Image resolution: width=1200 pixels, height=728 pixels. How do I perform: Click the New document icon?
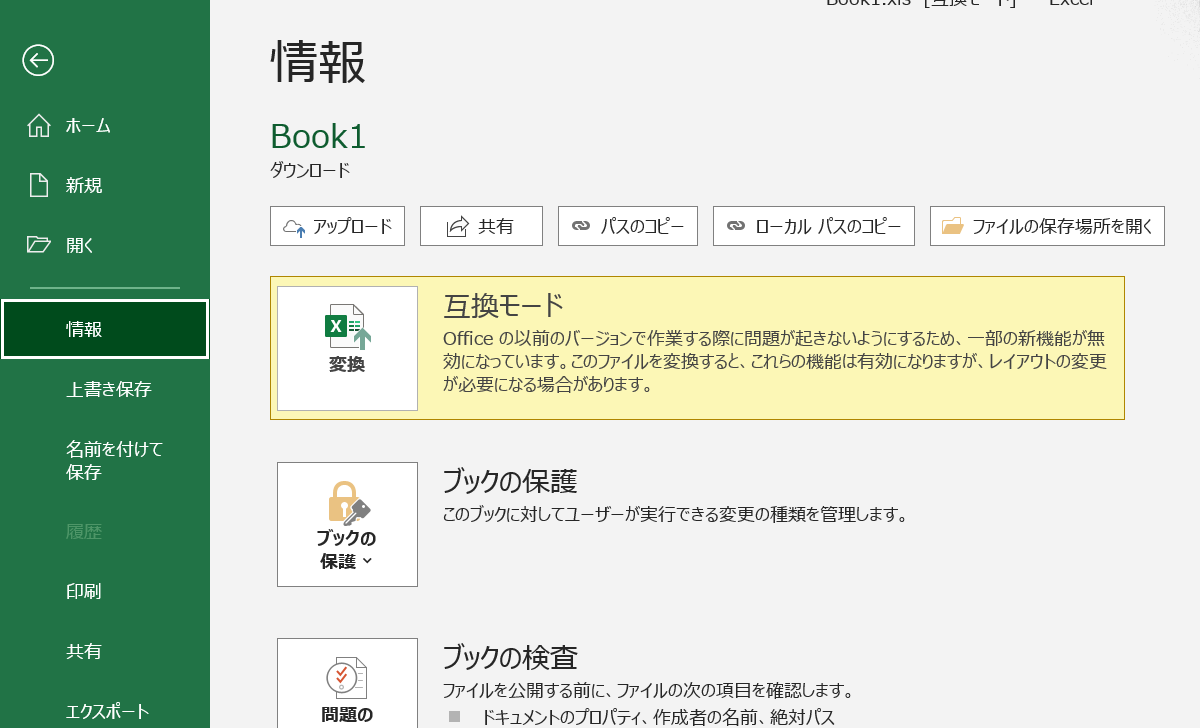[39, 185]
